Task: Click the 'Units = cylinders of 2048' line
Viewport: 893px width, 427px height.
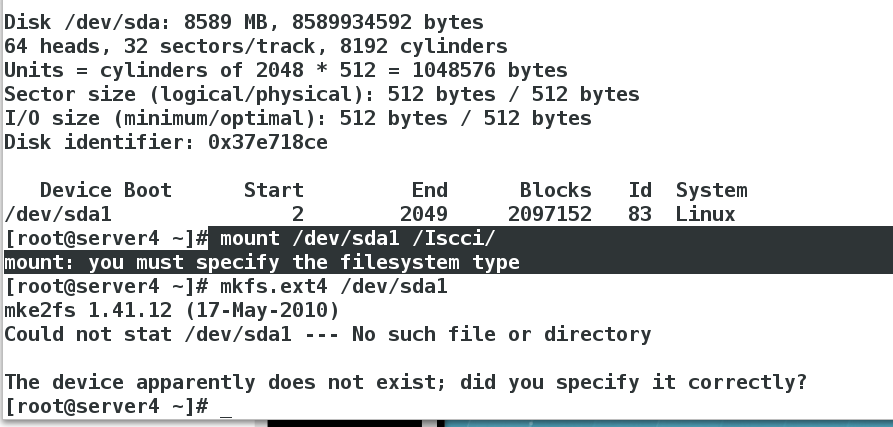Action: tap(286, 70)
